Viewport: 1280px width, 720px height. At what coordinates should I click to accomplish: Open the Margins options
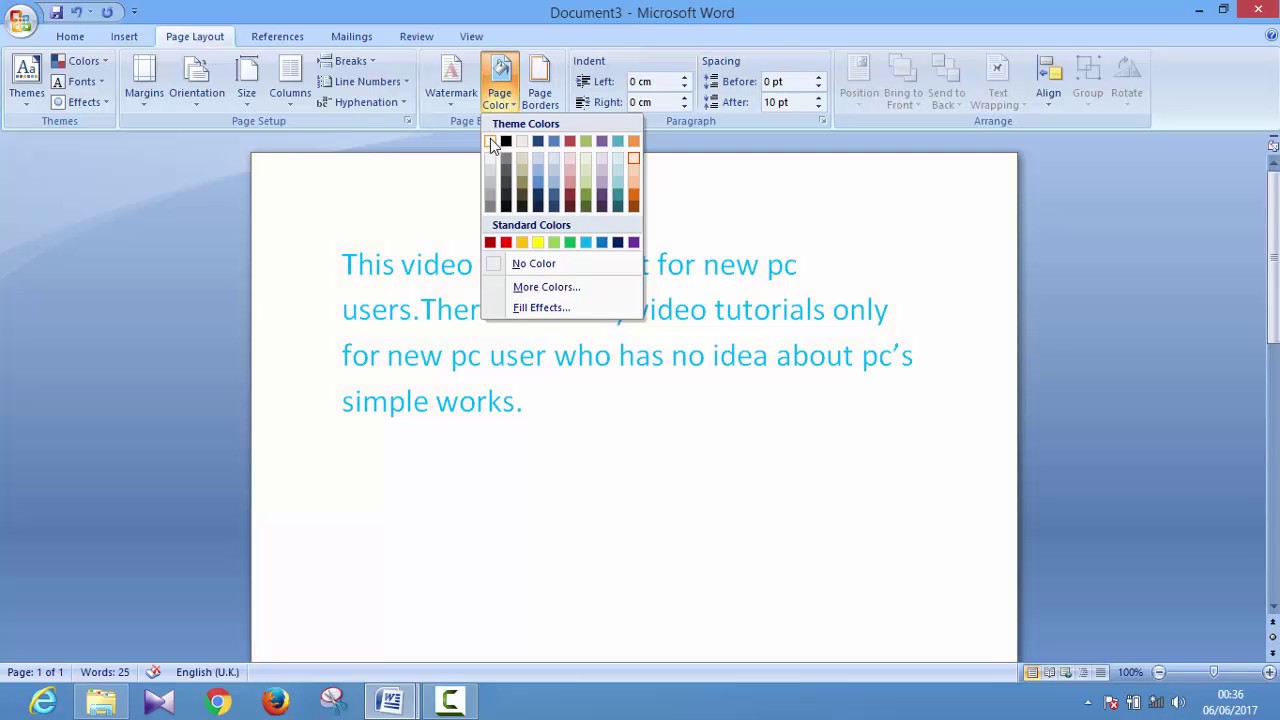[144, 82]
